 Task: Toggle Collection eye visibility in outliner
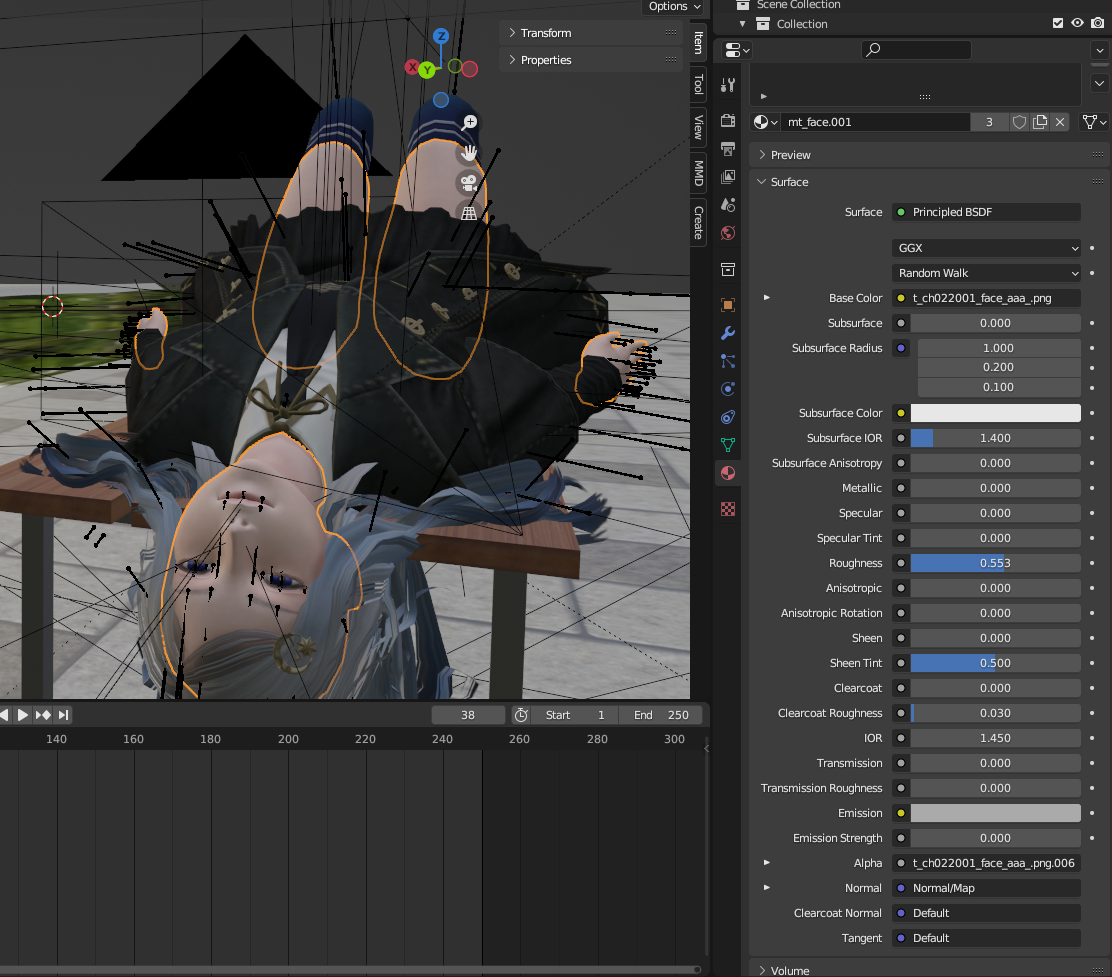[1077, 23]
